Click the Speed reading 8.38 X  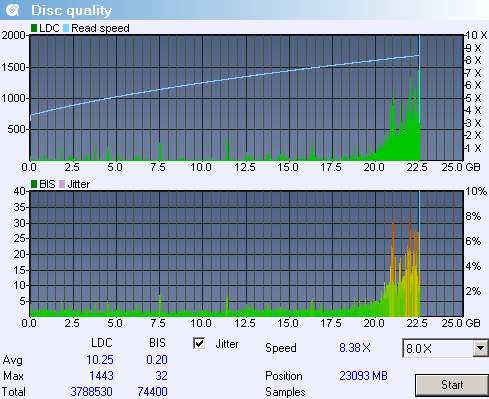355,348
